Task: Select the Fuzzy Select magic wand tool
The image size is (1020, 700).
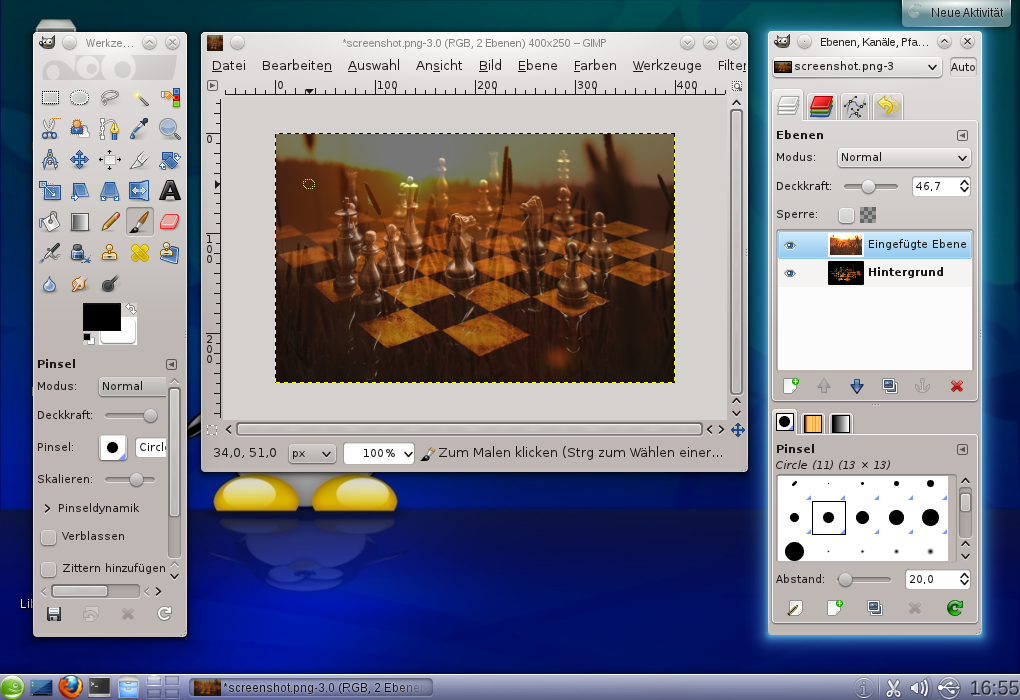Action: pos(140,98)
